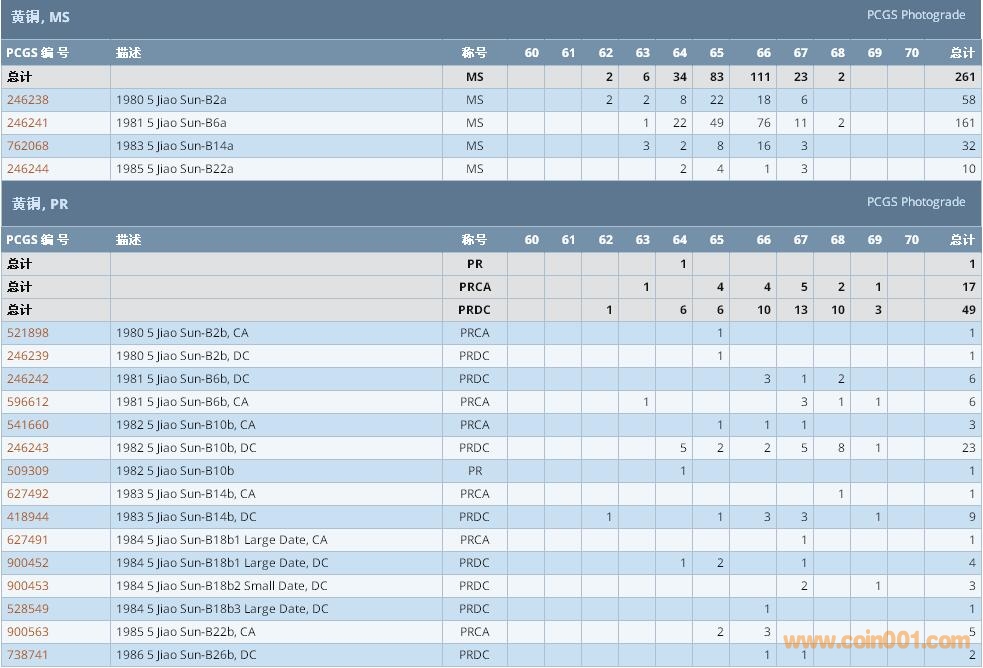
Task: Open PCGS number 246238 link
Action: [x=28, y=100]
